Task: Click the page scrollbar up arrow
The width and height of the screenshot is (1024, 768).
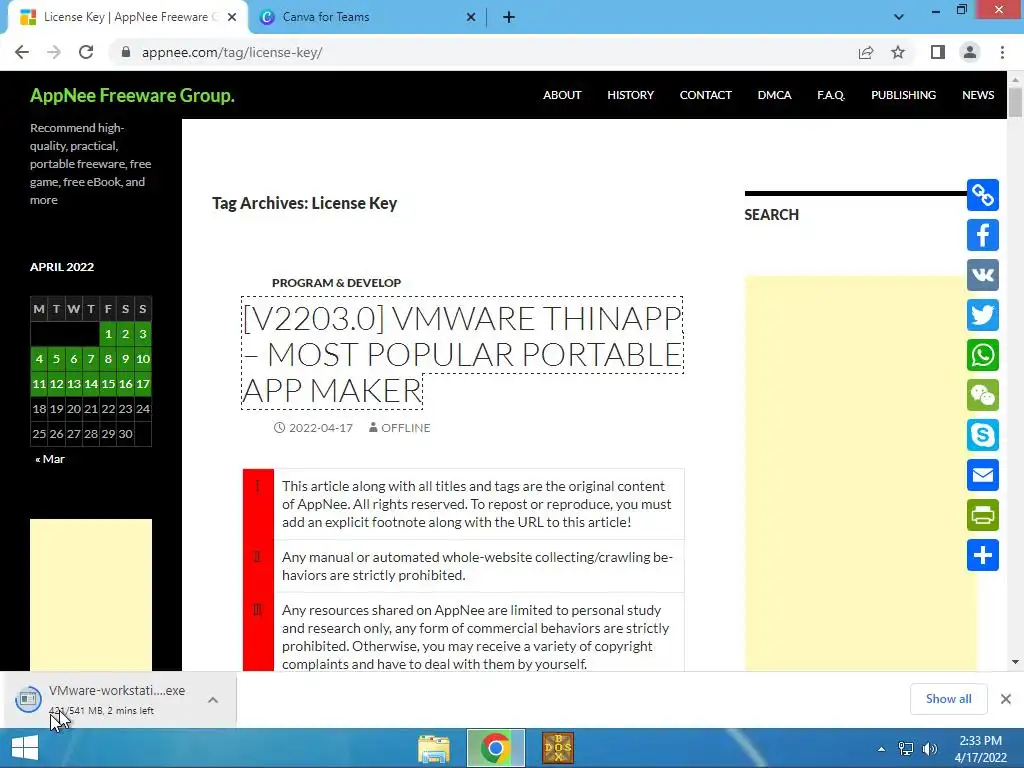Action: pyautogui.click(x=1015, y=80)
